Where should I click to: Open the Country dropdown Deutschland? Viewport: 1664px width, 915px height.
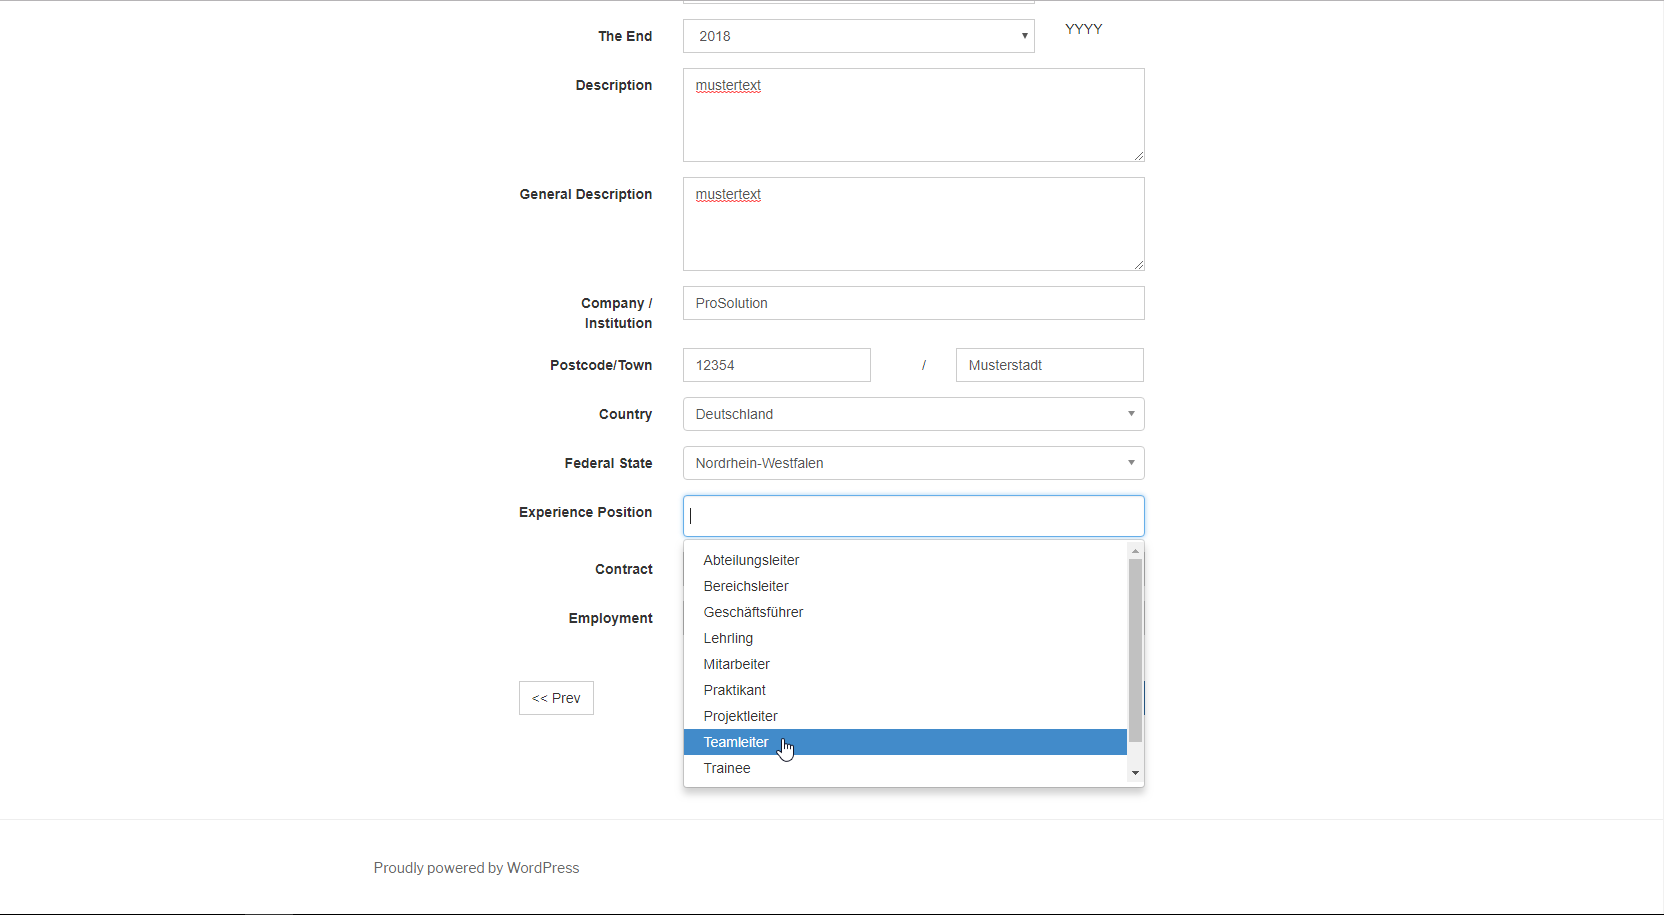(x=913, y=414)
